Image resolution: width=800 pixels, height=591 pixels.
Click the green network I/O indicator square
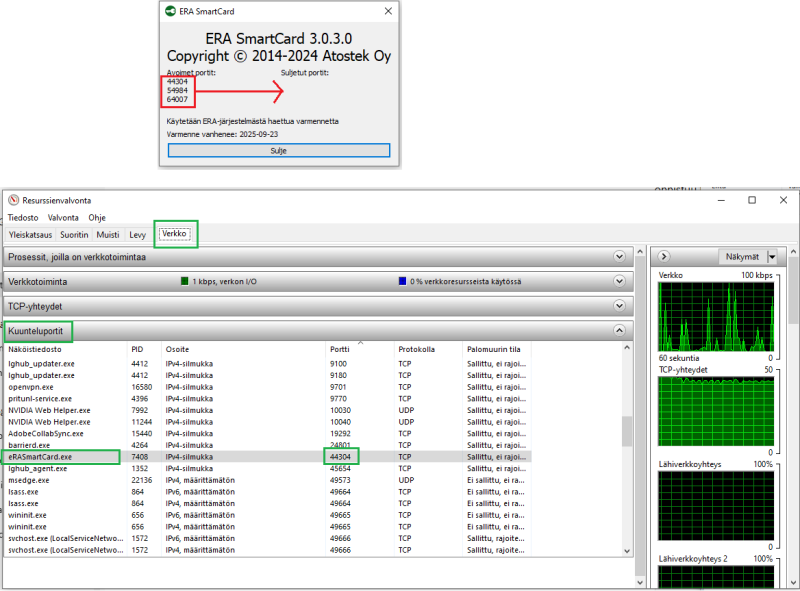pos(184,282)
